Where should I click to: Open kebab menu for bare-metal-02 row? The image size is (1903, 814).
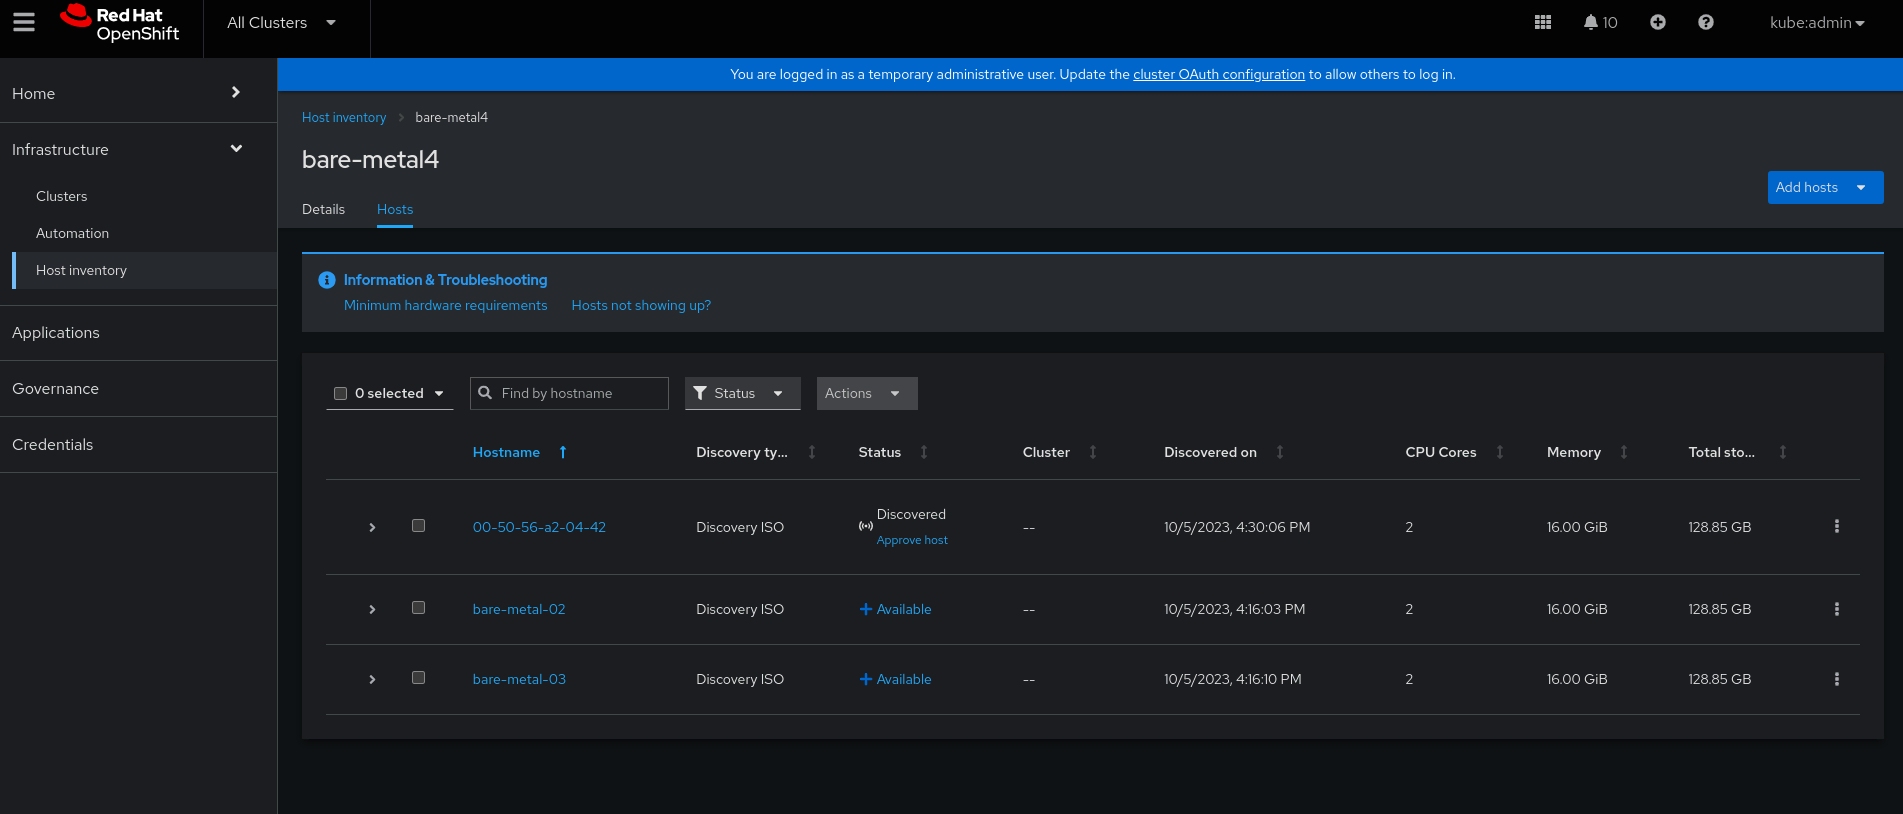1836,609
